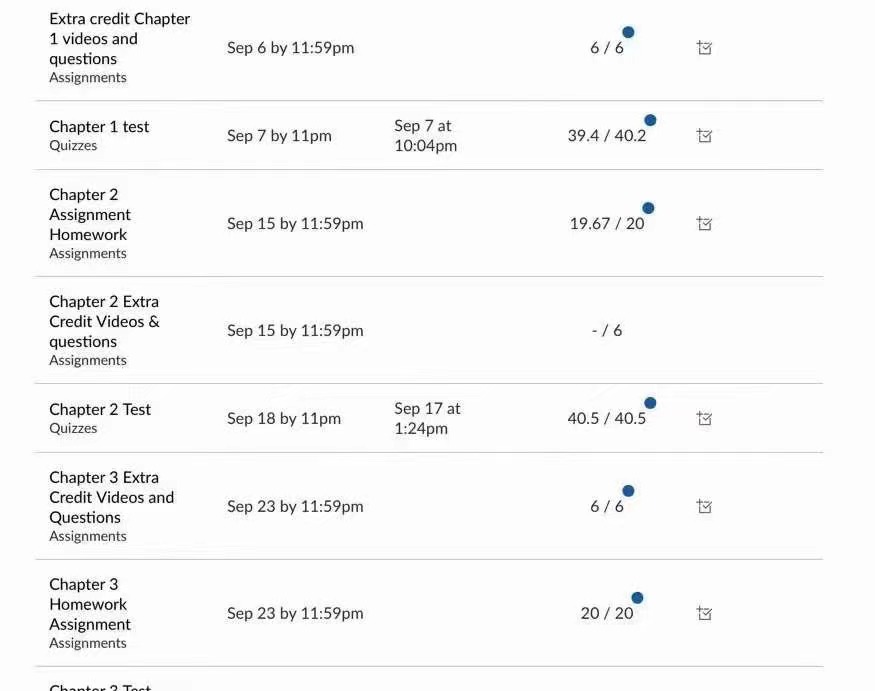Click blue dot on Extra credit Chapter 1 score
This screenshot has height=691, width=875.
click(628, 33)
